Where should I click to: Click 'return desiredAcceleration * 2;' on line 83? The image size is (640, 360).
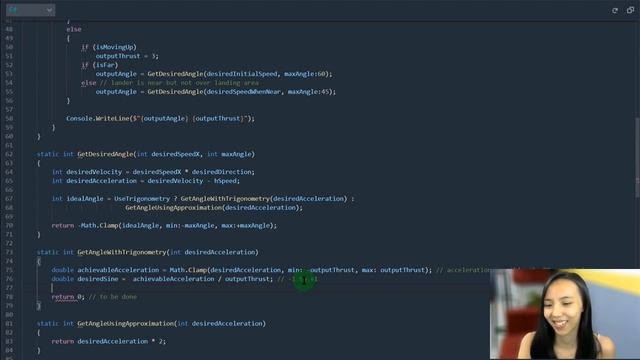pyautogui.click(x=109, y=341)
